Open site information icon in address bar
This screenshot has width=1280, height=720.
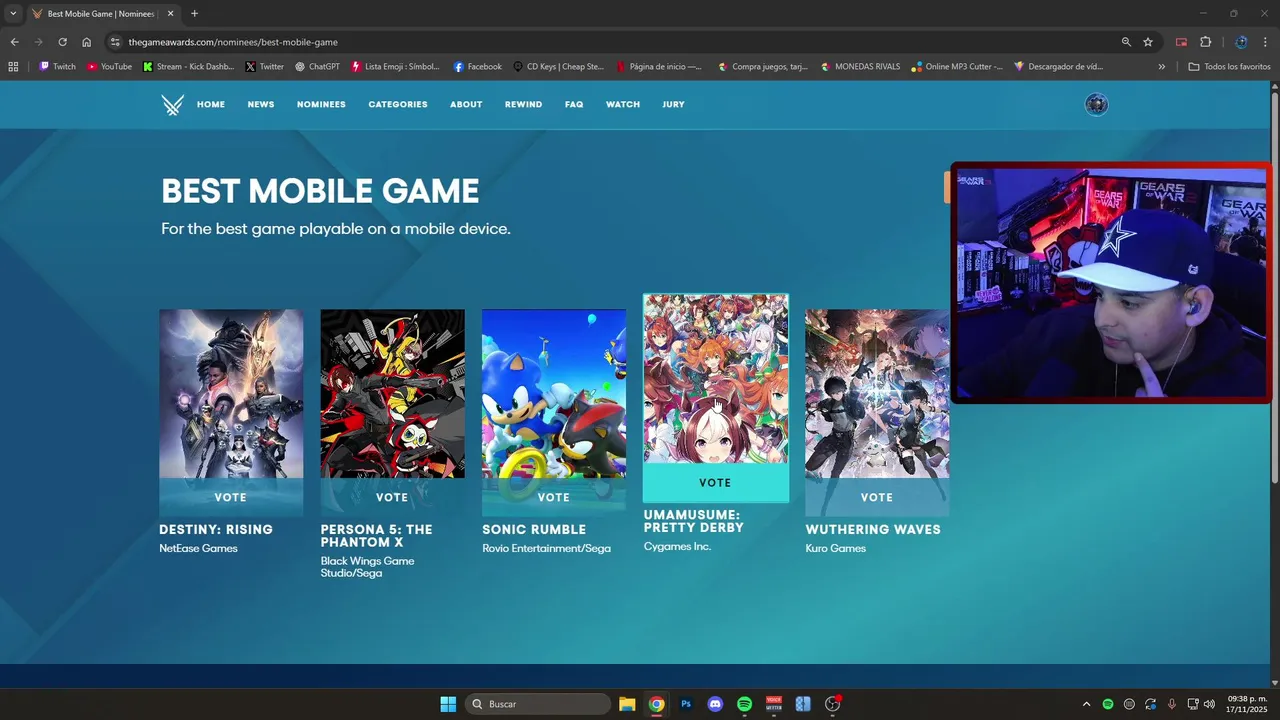115,42
